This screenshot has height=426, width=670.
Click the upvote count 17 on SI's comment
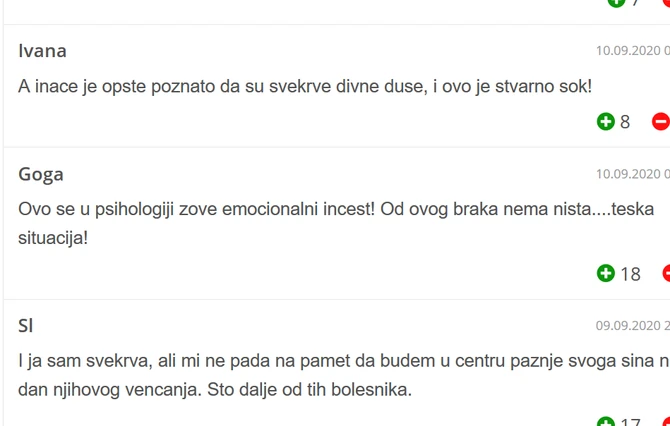coord(630,422)
